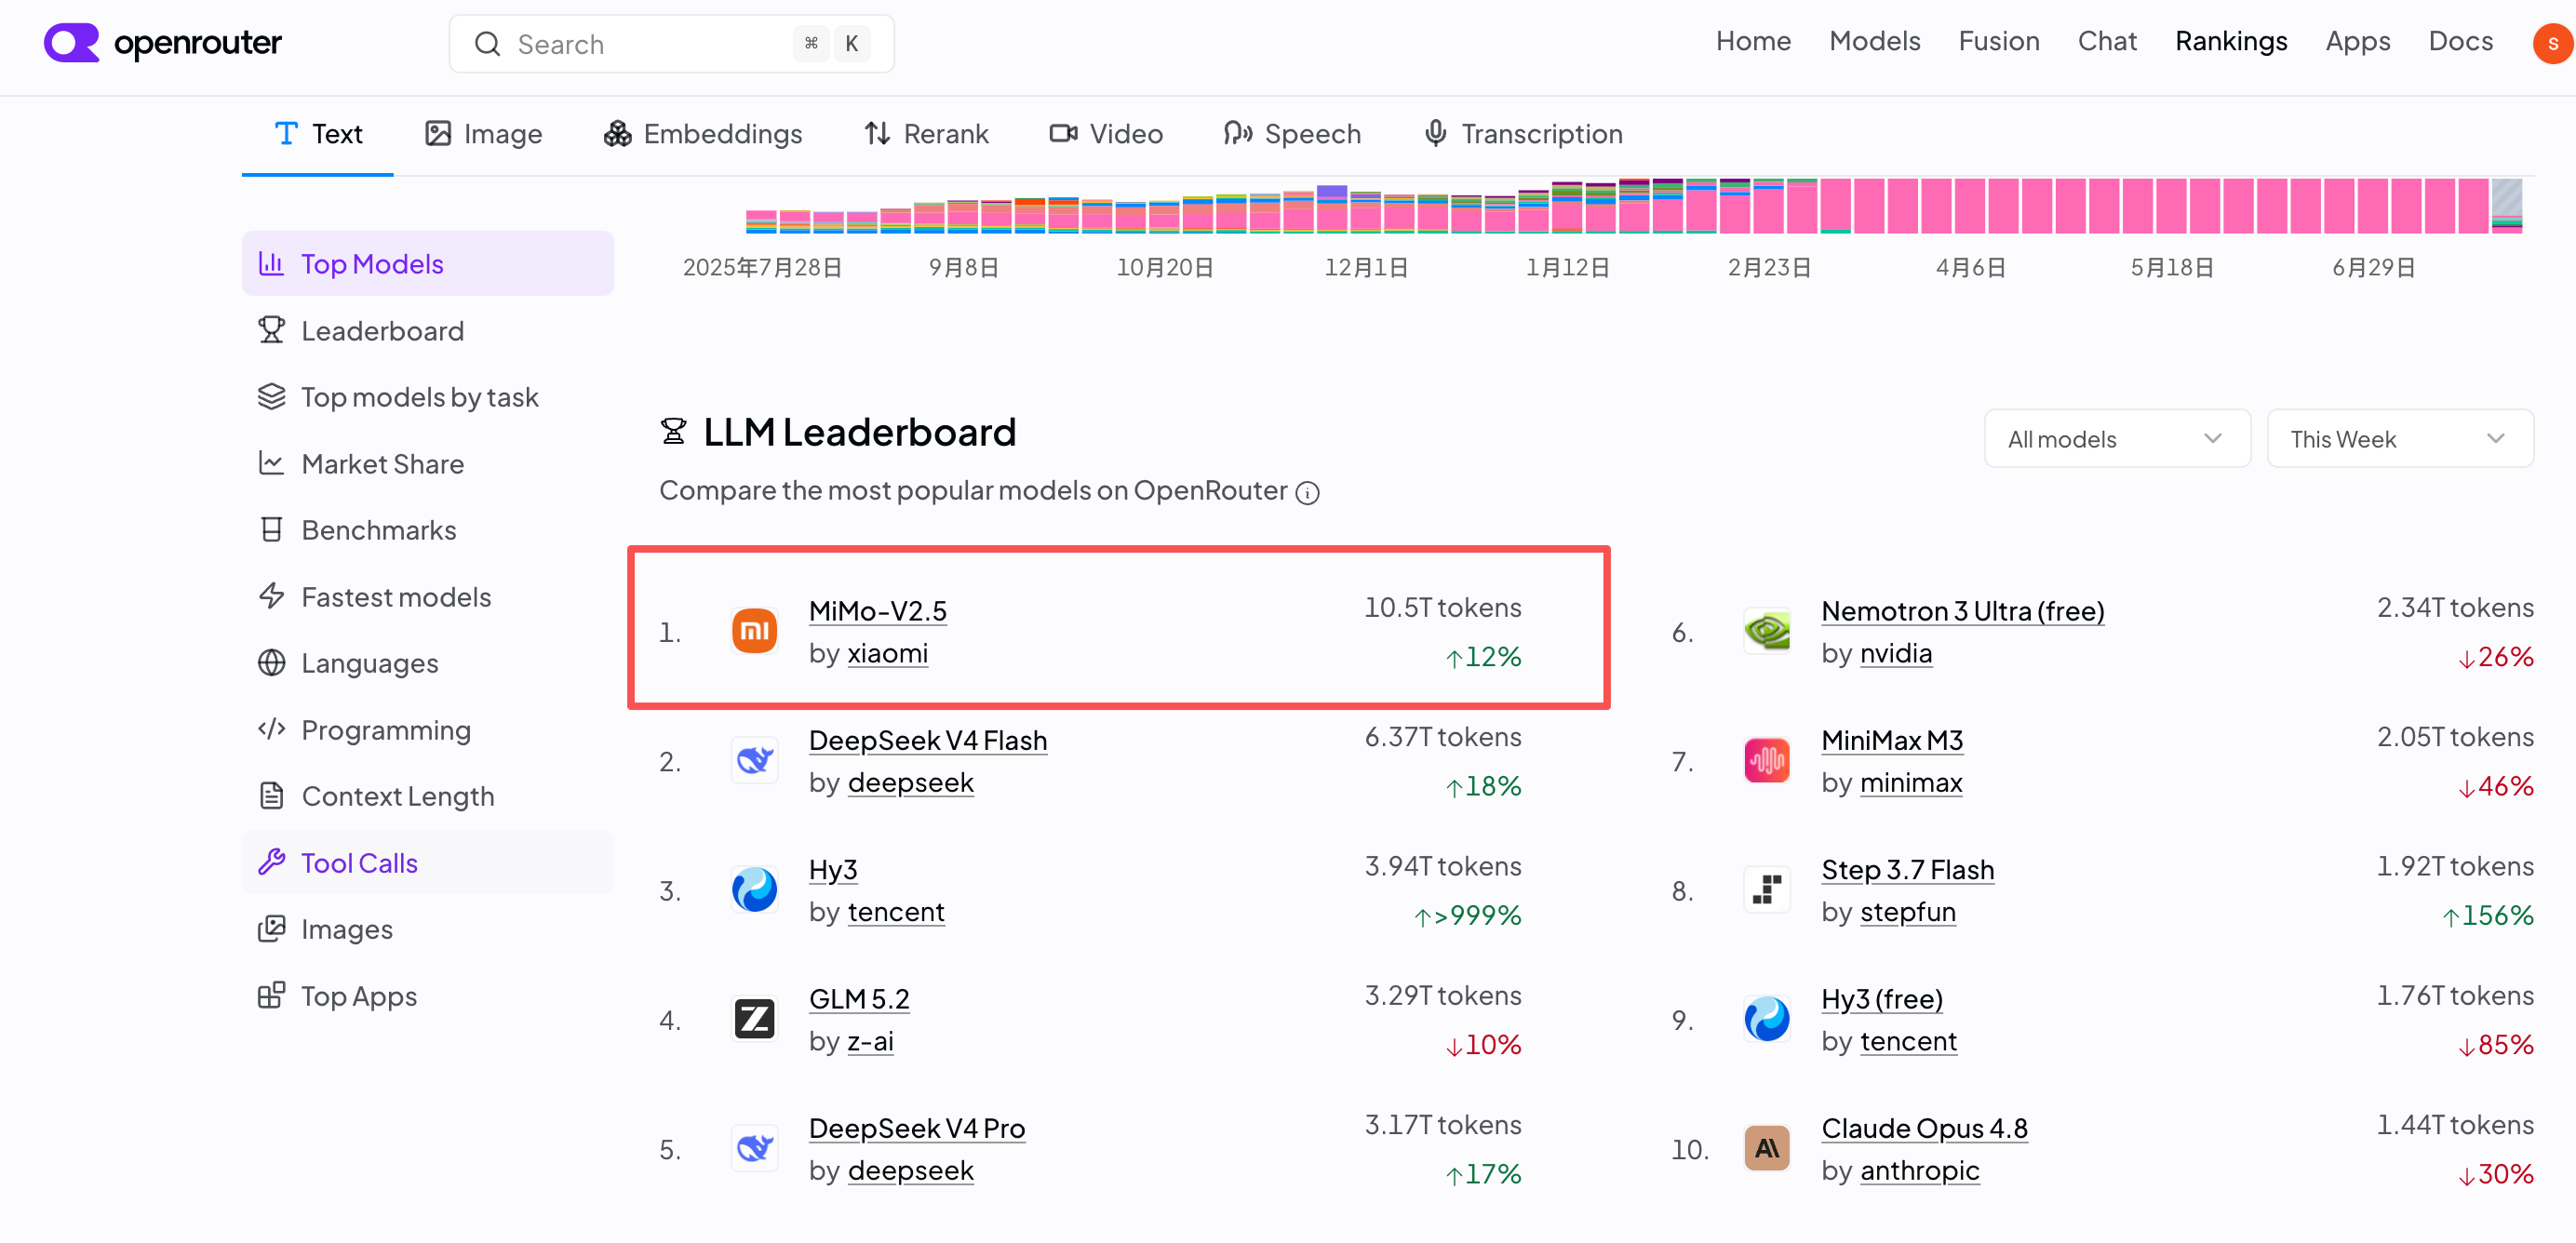The width and height of the screenshot is (2576, 1243).
Task: Click the trophy icon next to LLM Leaderboard
Action: point(673,432)
